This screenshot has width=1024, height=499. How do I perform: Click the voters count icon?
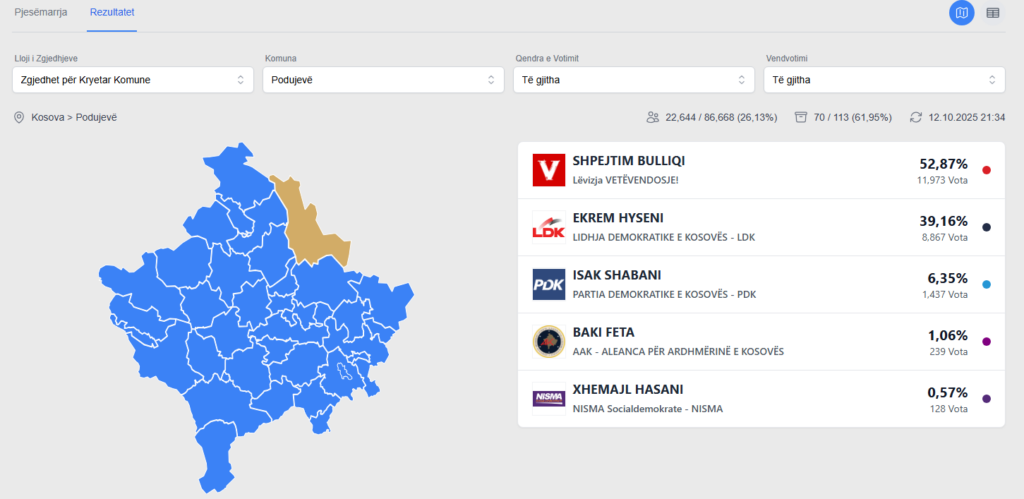653,118
